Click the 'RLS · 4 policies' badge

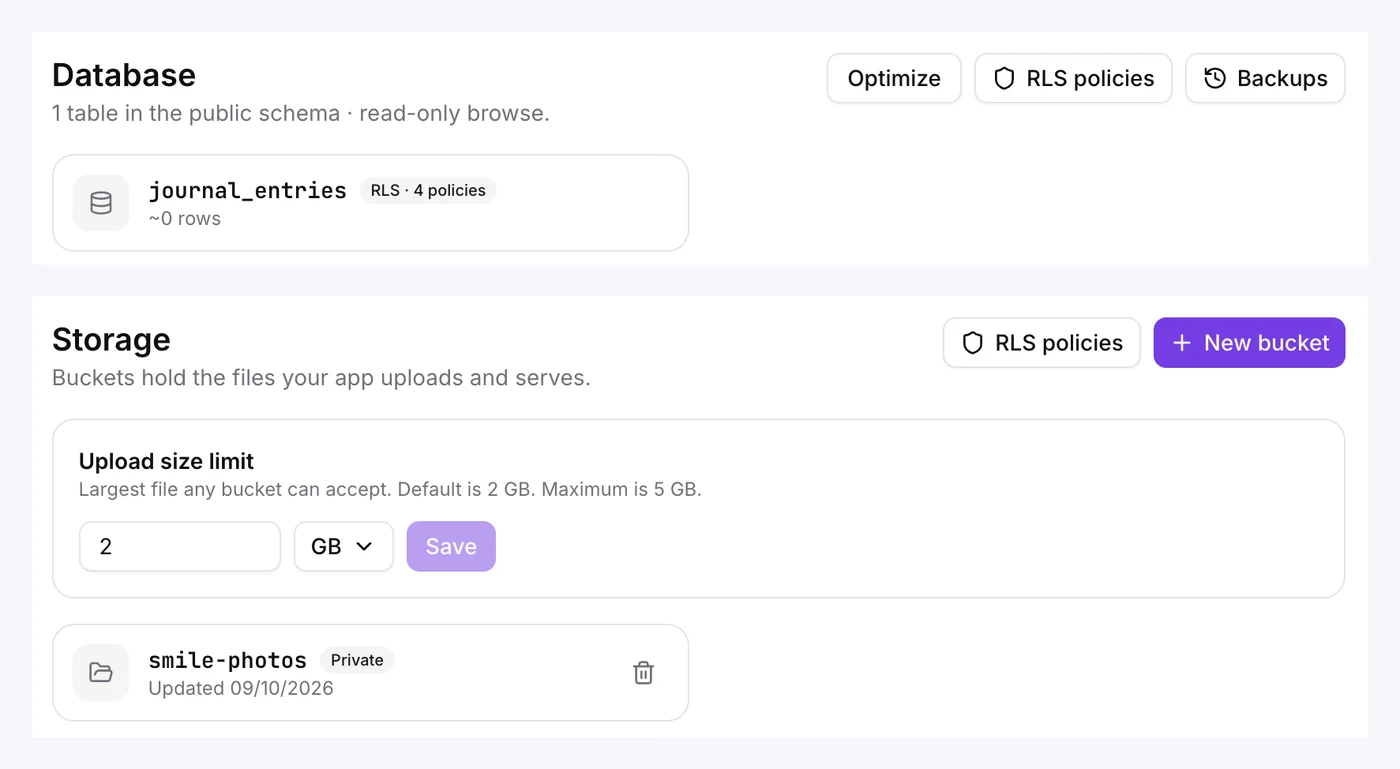tap(428, 190)
